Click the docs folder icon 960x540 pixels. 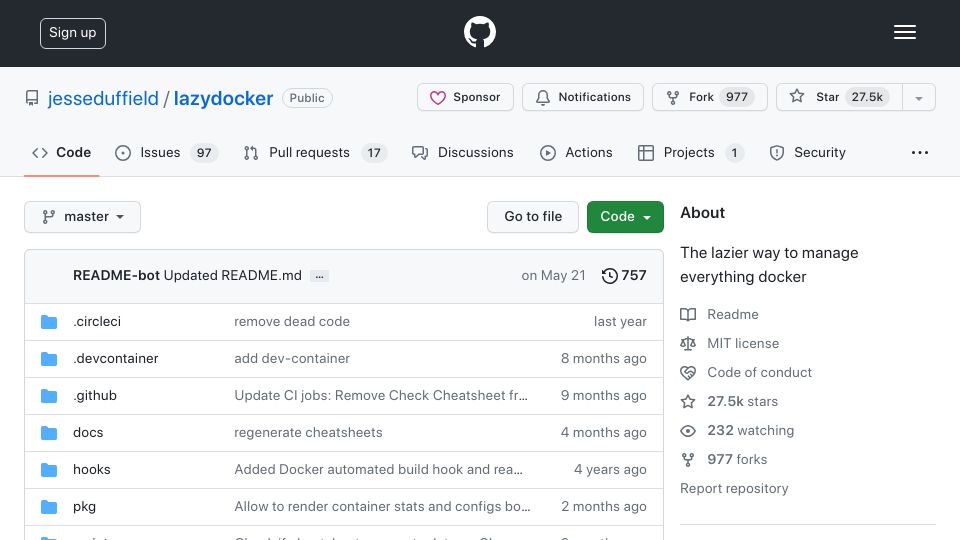coord(49,433)
